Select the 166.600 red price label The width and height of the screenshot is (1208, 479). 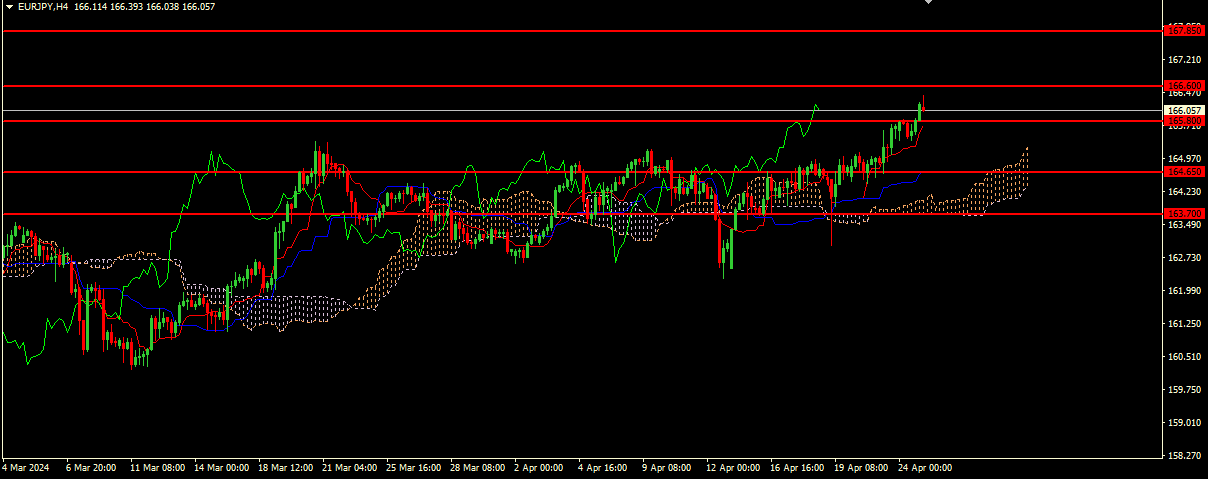coord(1184,86)
